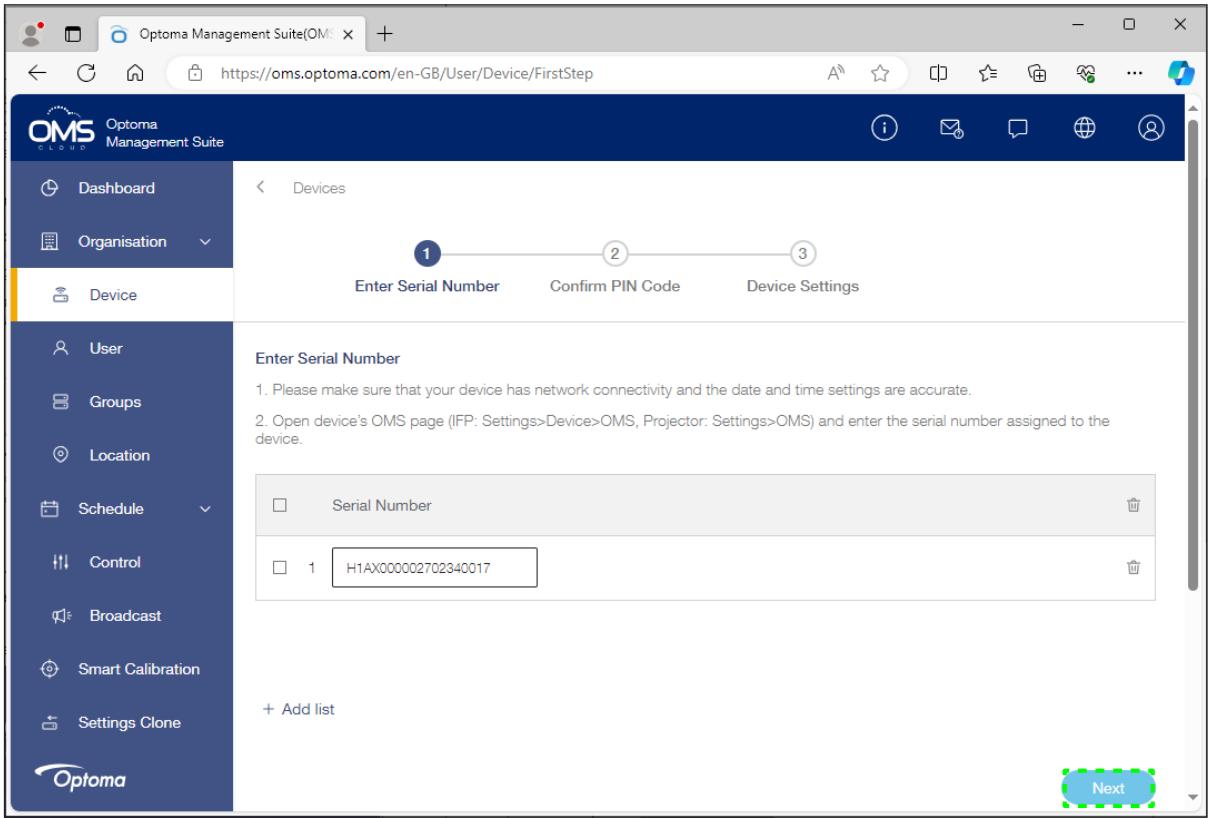Collapse the Organisation menu chevron
Screen dimensions: 1212x818
[x=205, y=241]
